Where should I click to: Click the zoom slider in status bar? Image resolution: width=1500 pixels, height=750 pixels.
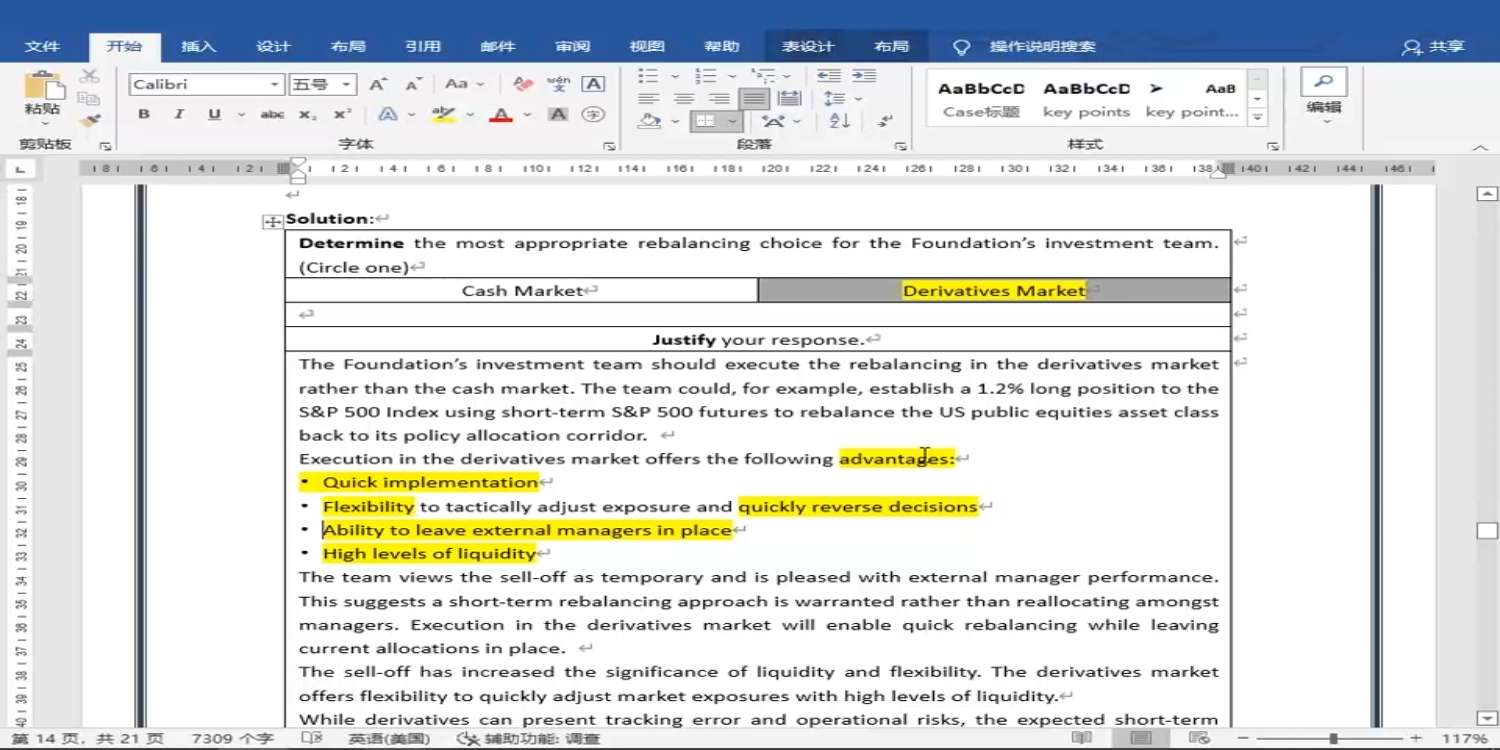point(1333,738)
